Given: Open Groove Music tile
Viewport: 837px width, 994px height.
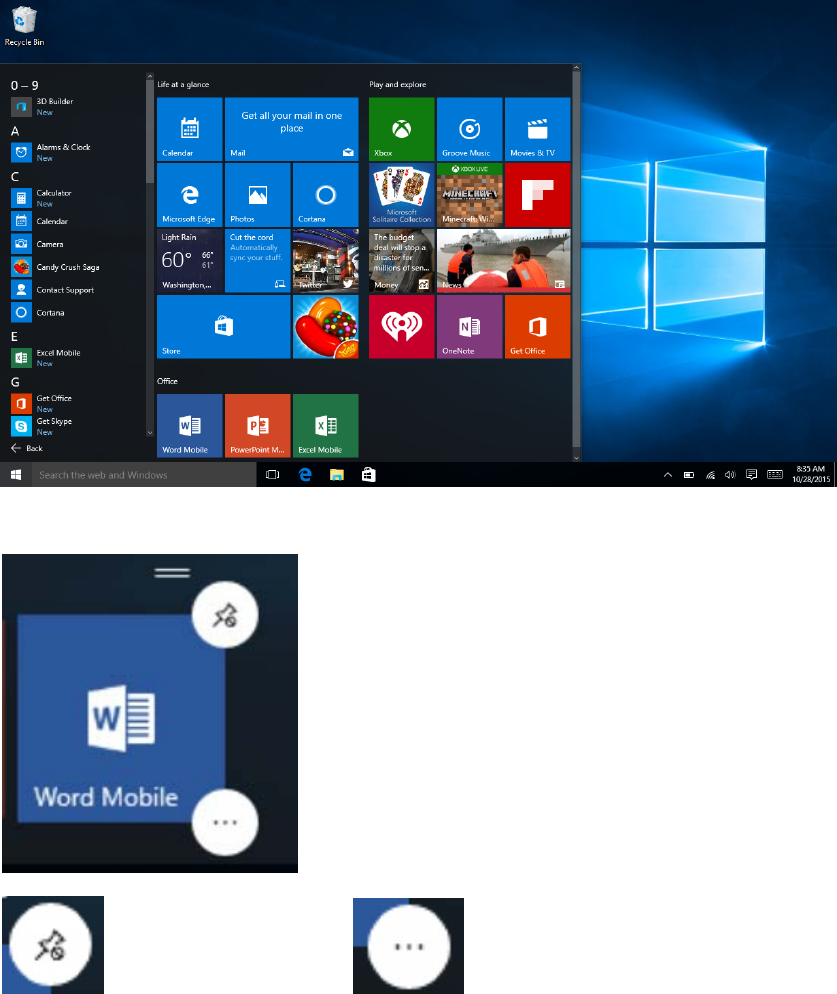Looking at the screenshot, I should (x=470, y=129).
